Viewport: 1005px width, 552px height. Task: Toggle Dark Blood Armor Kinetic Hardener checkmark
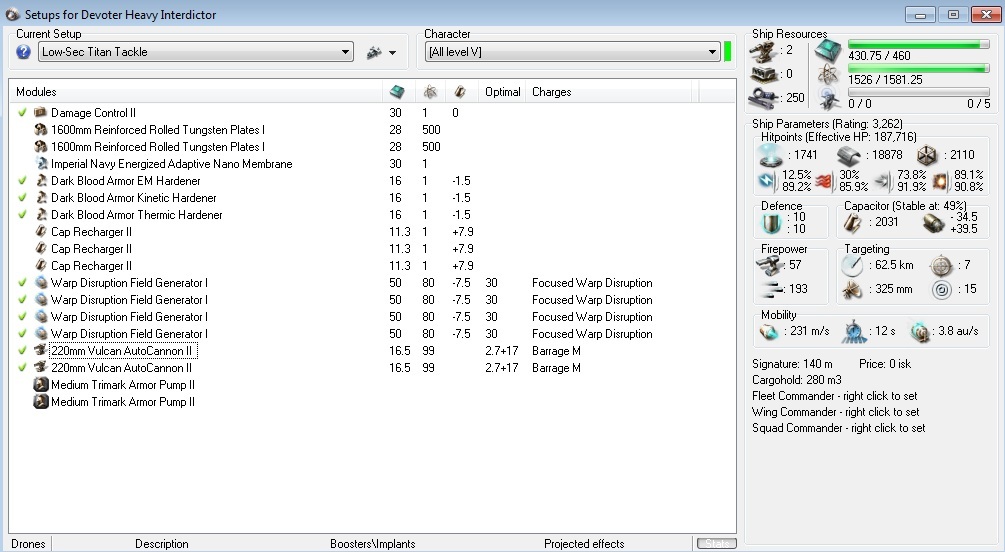22,198
